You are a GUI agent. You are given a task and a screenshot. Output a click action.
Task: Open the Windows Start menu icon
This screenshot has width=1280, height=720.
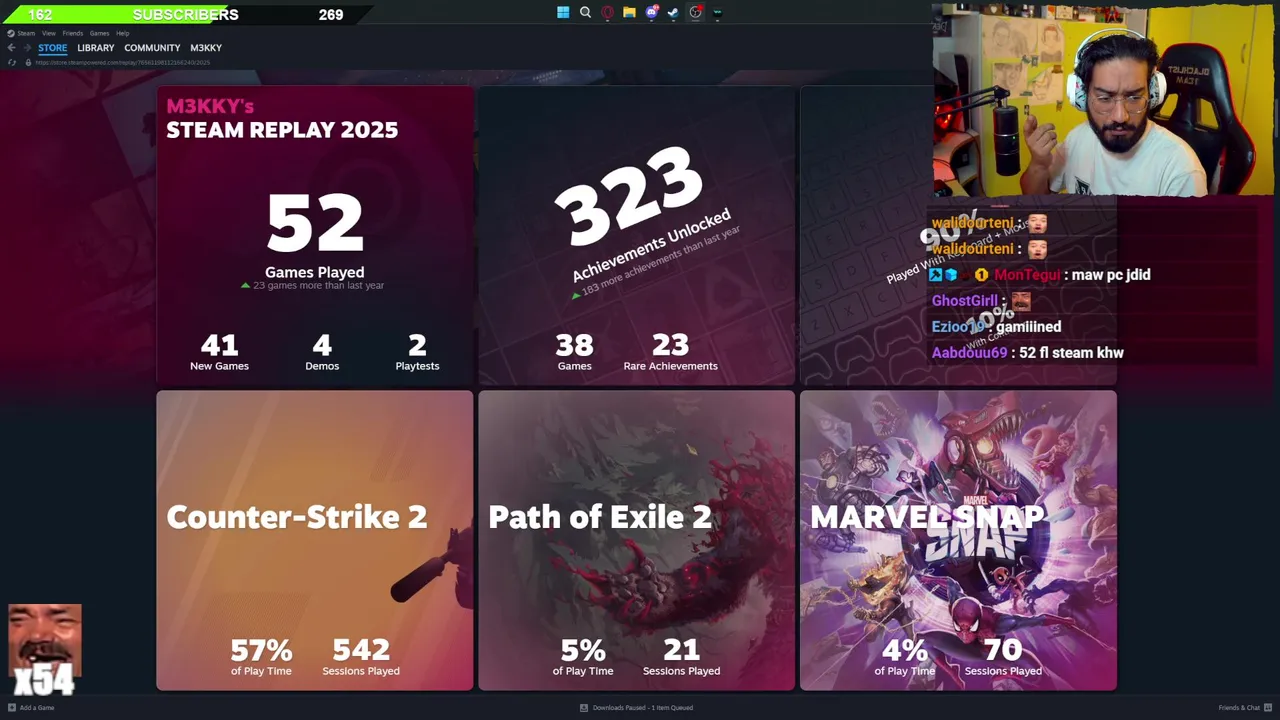[x=563, y=13]
